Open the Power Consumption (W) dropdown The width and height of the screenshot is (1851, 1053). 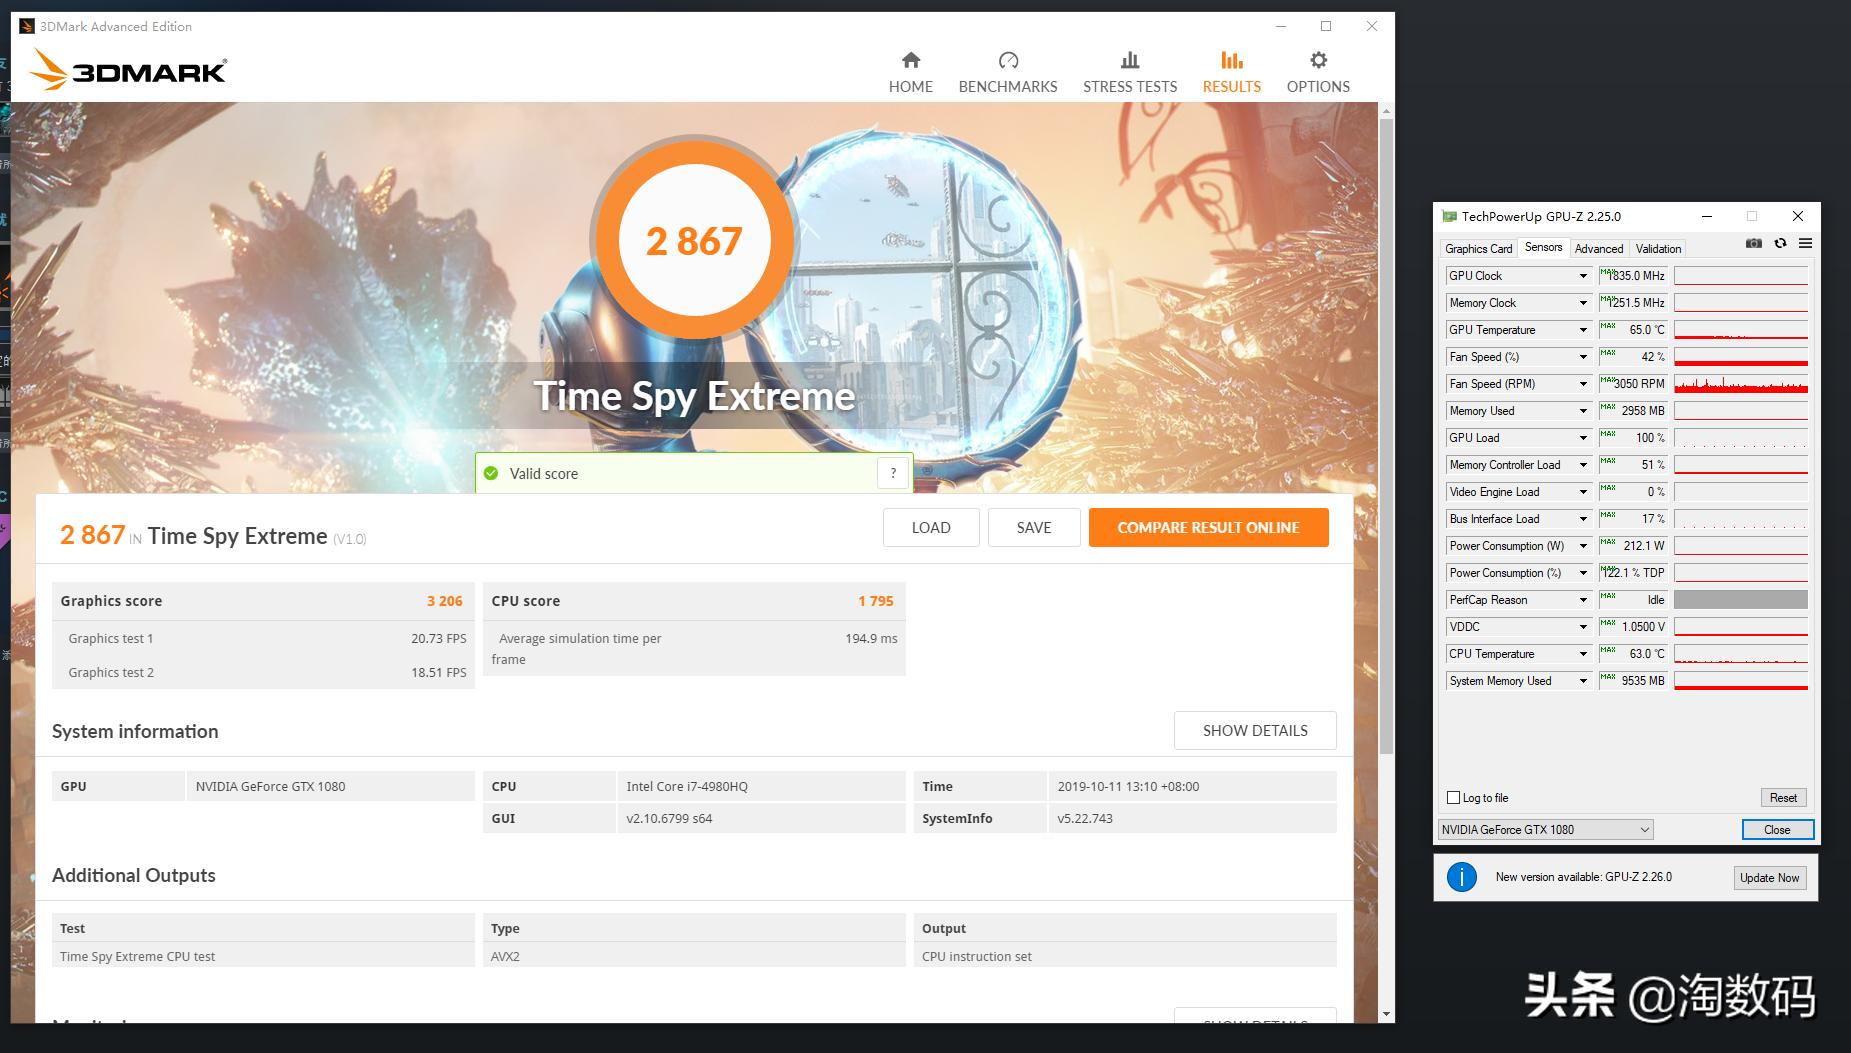(x=1583, y=546)
